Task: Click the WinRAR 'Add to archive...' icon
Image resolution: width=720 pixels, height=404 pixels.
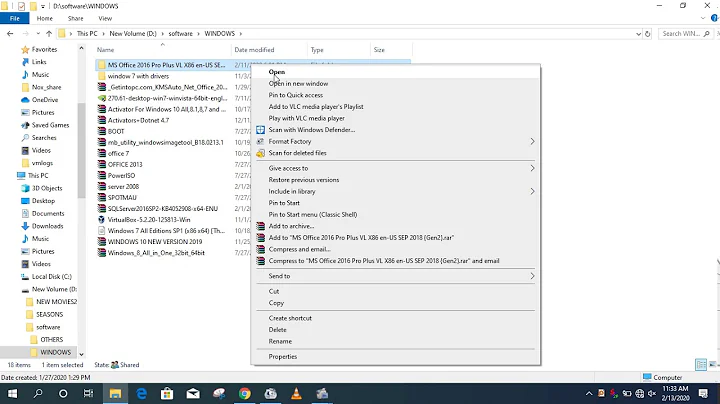Action: pos(260,226)
